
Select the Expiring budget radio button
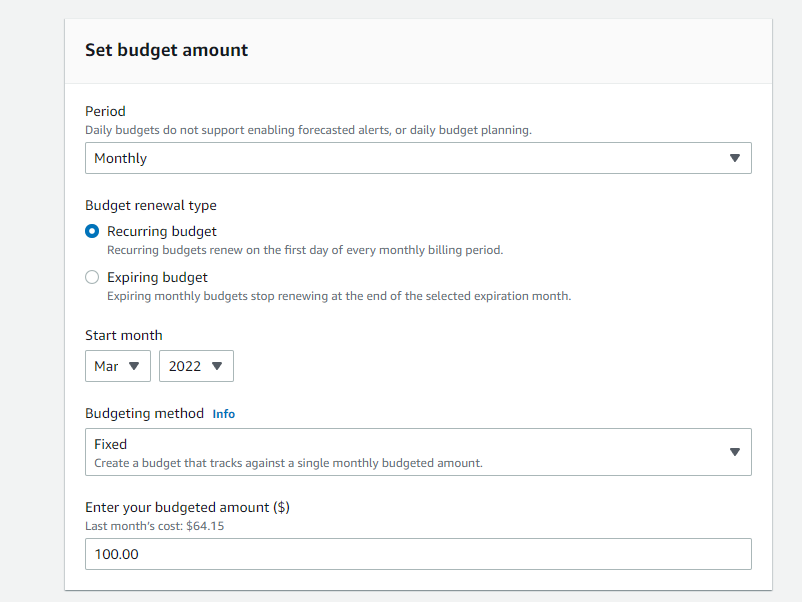92,277
